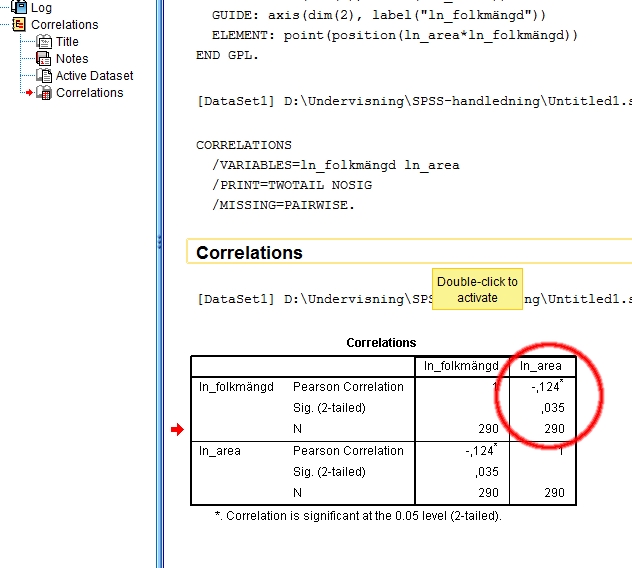Image resolution: width=632 pixels, height=568 pixels.
Task: Click the ln_area column header in table
Action: pos(542,366)
